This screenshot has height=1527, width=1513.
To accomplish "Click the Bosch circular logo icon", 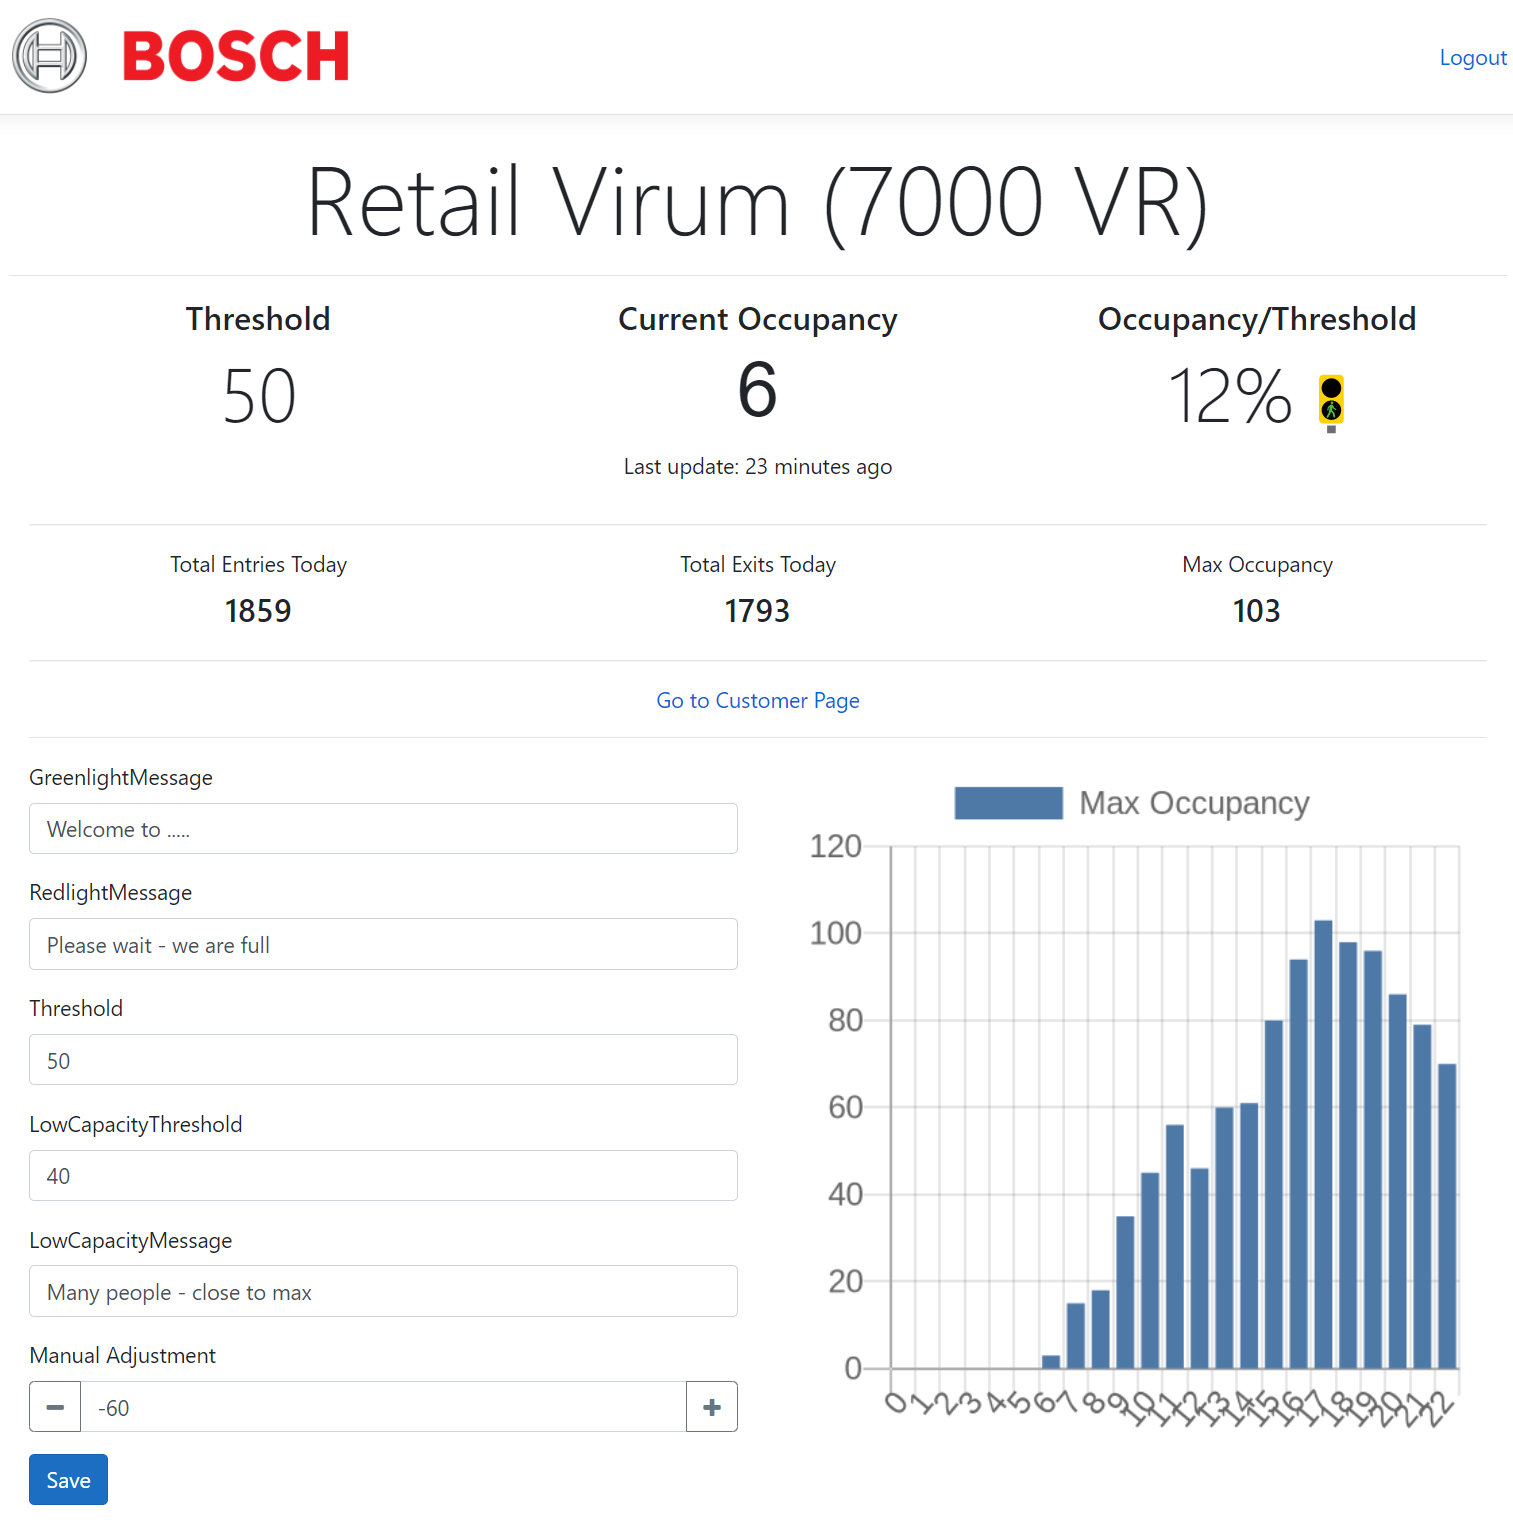I will click(50, 56).
